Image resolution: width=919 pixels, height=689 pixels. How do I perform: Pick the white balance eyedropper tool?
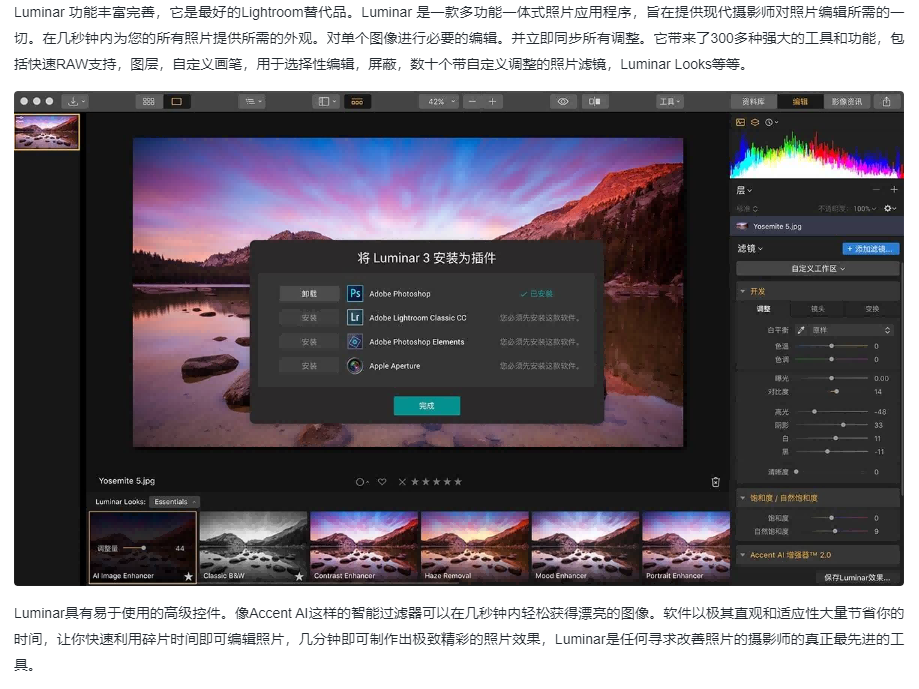(801, 330)
